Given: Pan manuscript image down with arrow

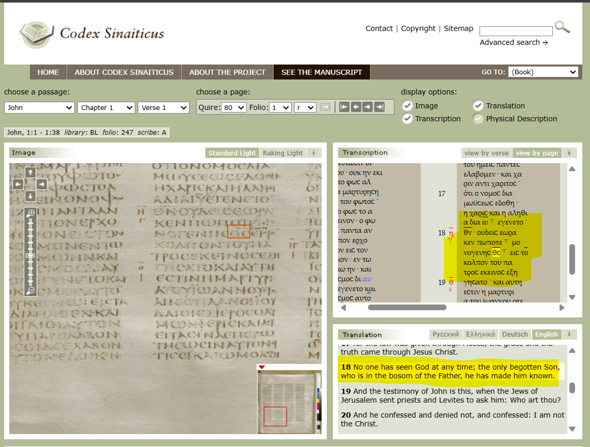Looking at the screenshot, I should coord(30,196).
